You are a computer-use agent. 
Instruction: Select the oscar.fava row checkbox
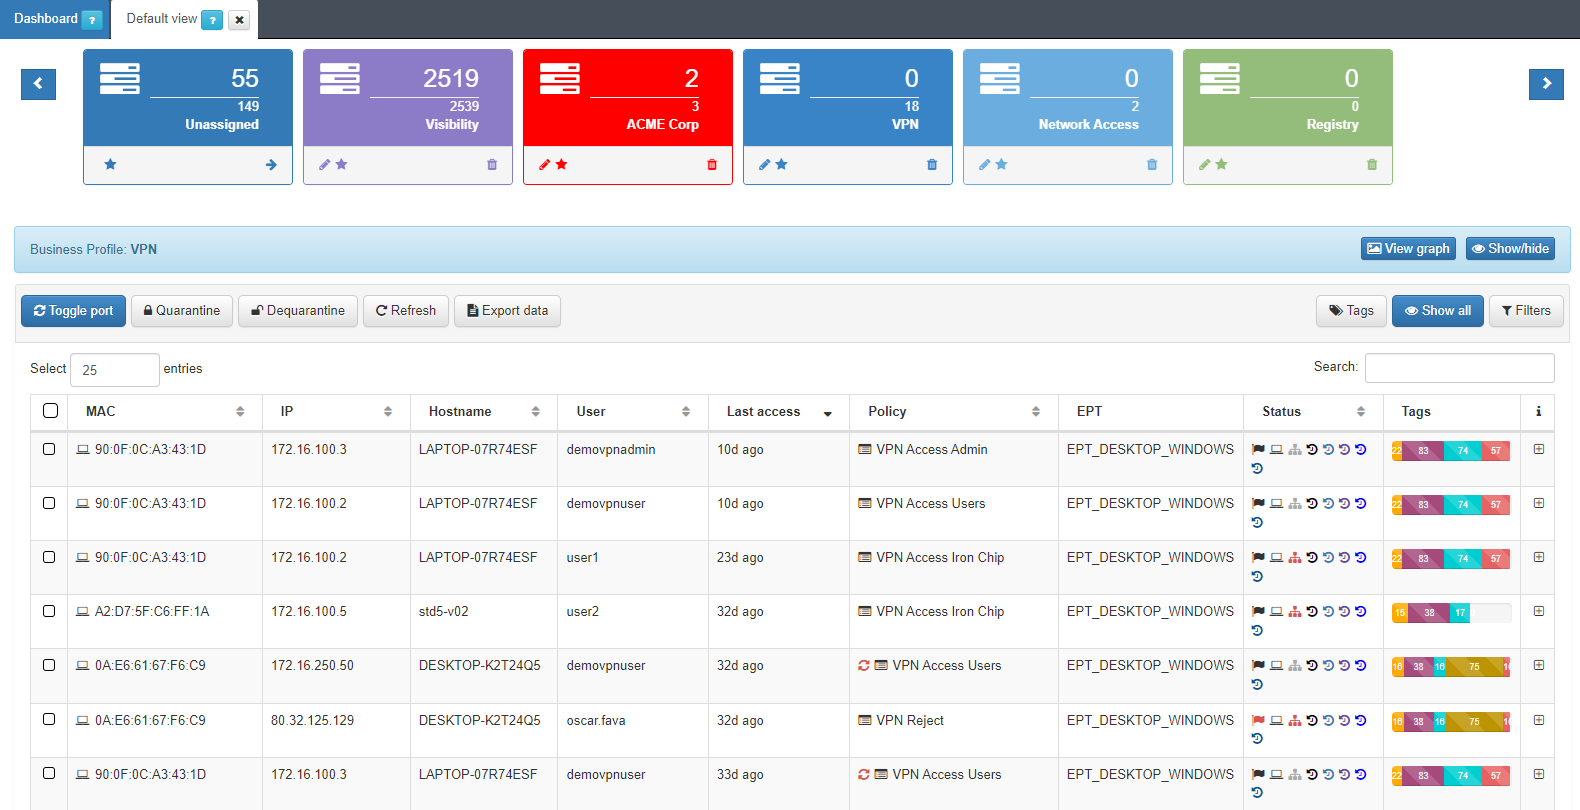coord(49,719)
